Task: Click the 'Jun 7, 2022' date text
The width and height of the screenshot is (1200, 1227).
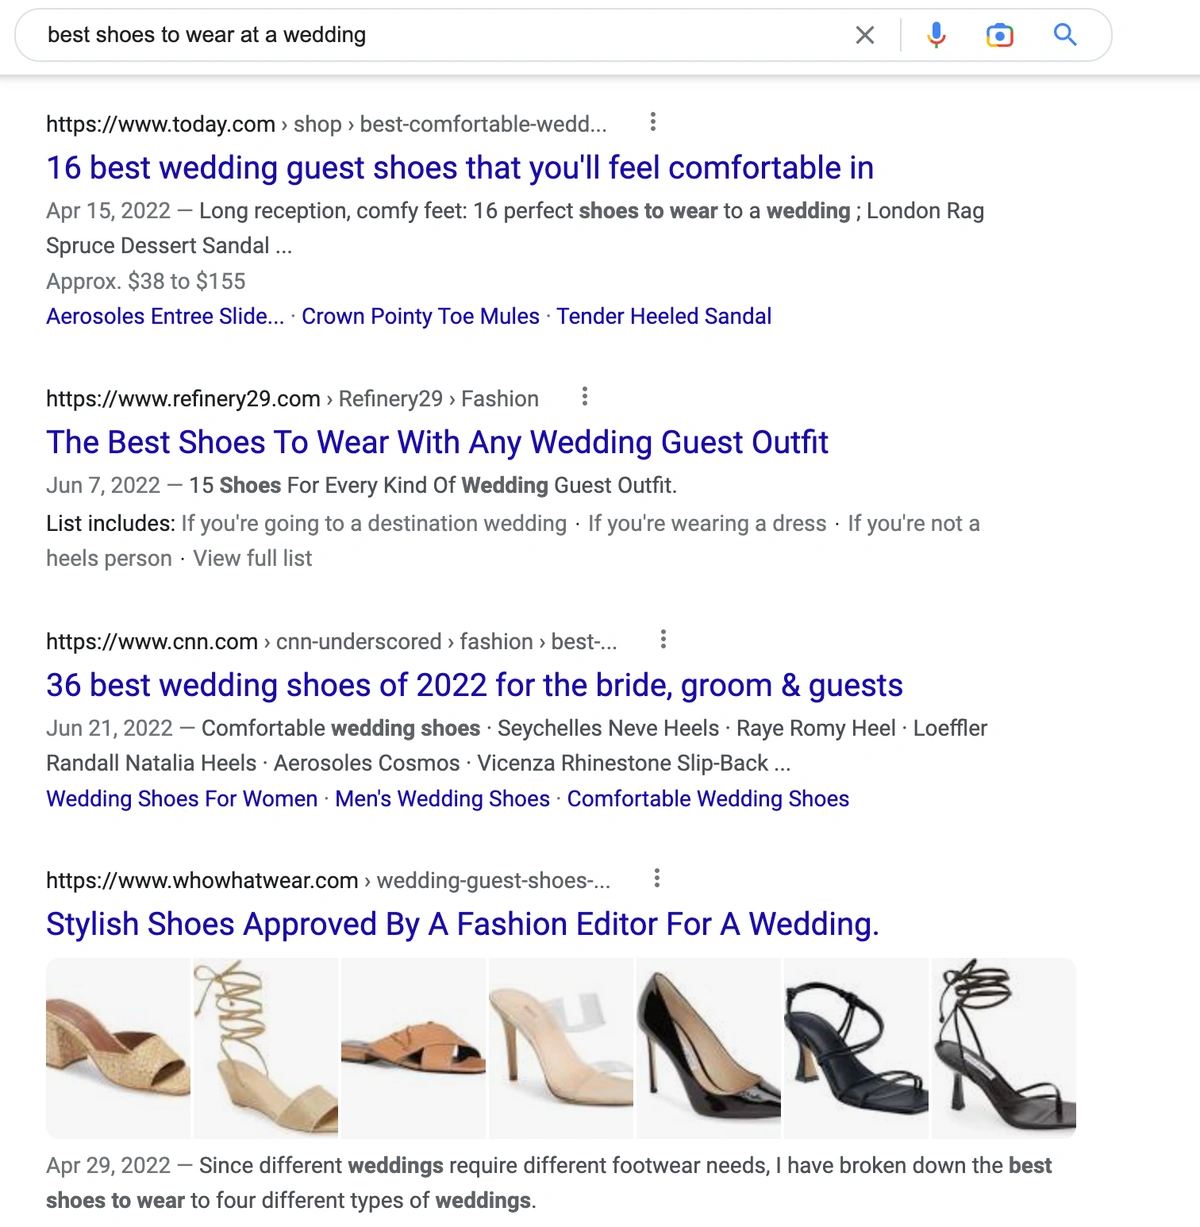Action: point(103,485)
